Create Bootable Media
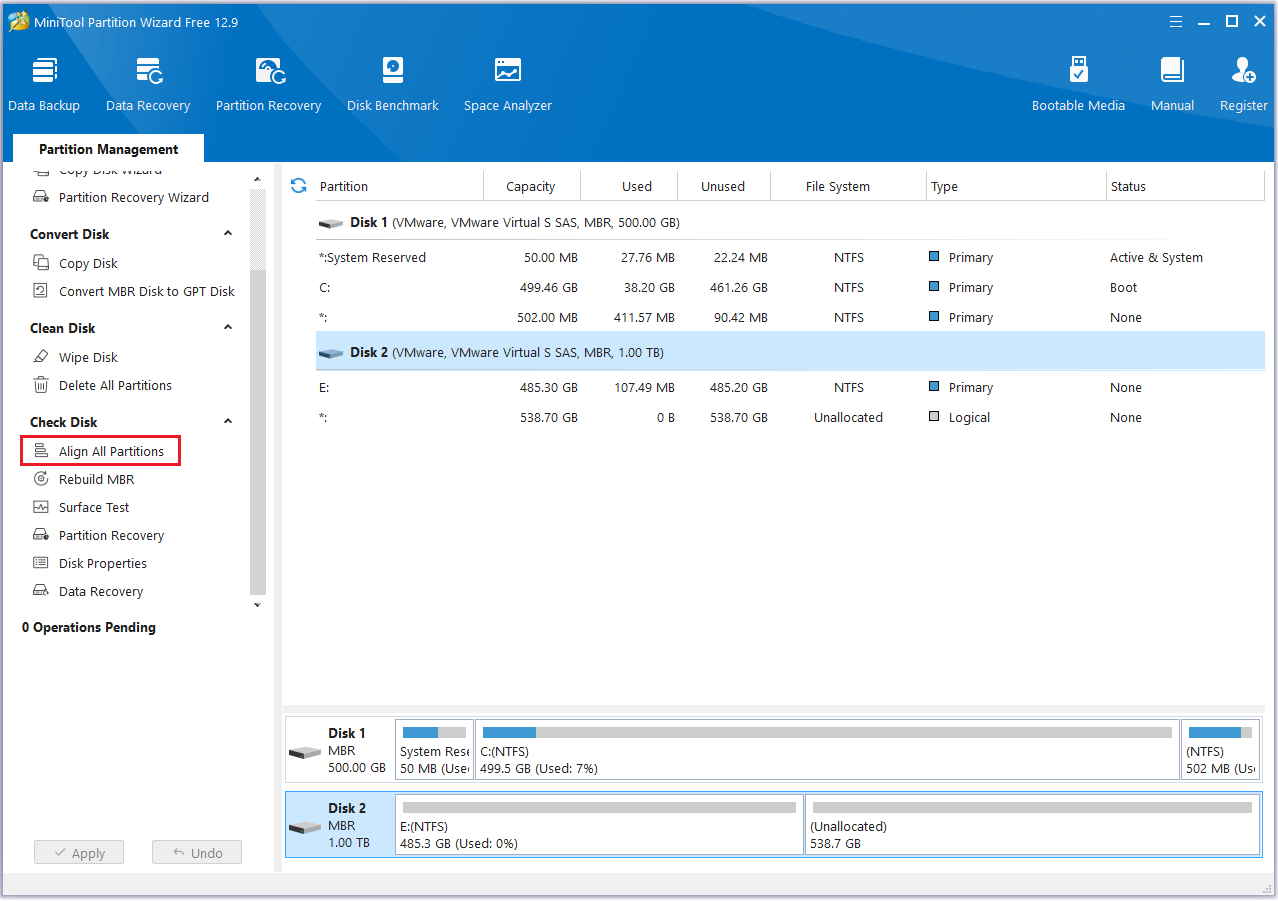1278x901 pixels. tap(1078, 84)
